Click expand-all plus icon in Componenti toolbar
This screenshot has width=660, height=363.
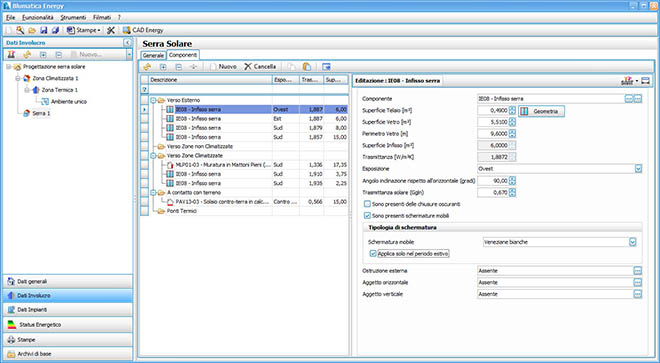coord(163,67)
